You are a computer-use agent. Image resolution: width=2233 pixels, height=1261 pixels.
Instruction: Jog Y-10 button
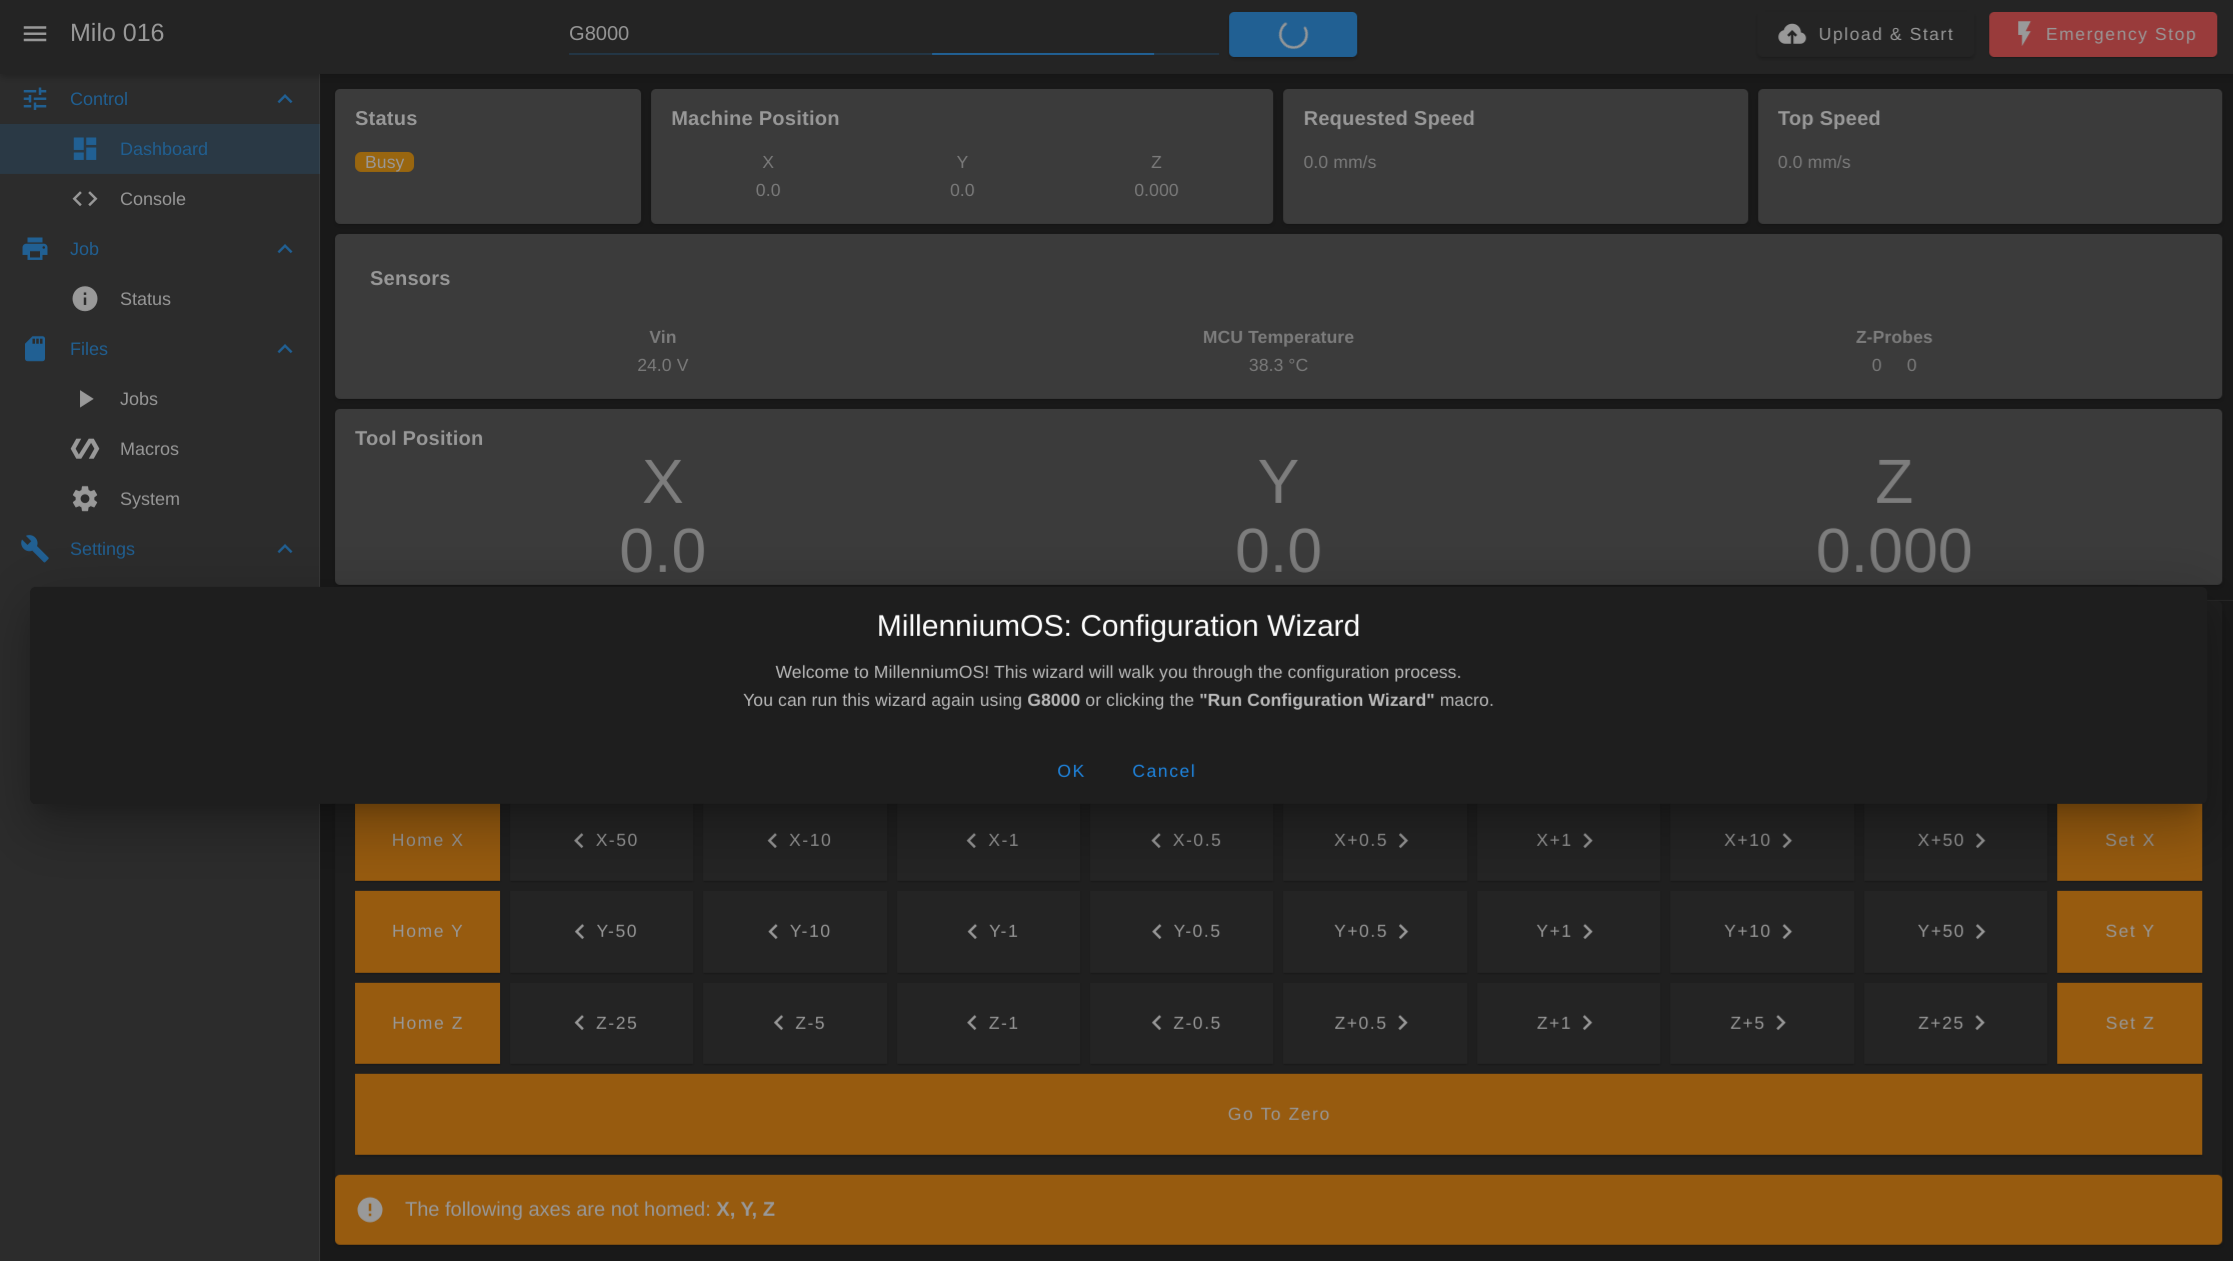795,932
